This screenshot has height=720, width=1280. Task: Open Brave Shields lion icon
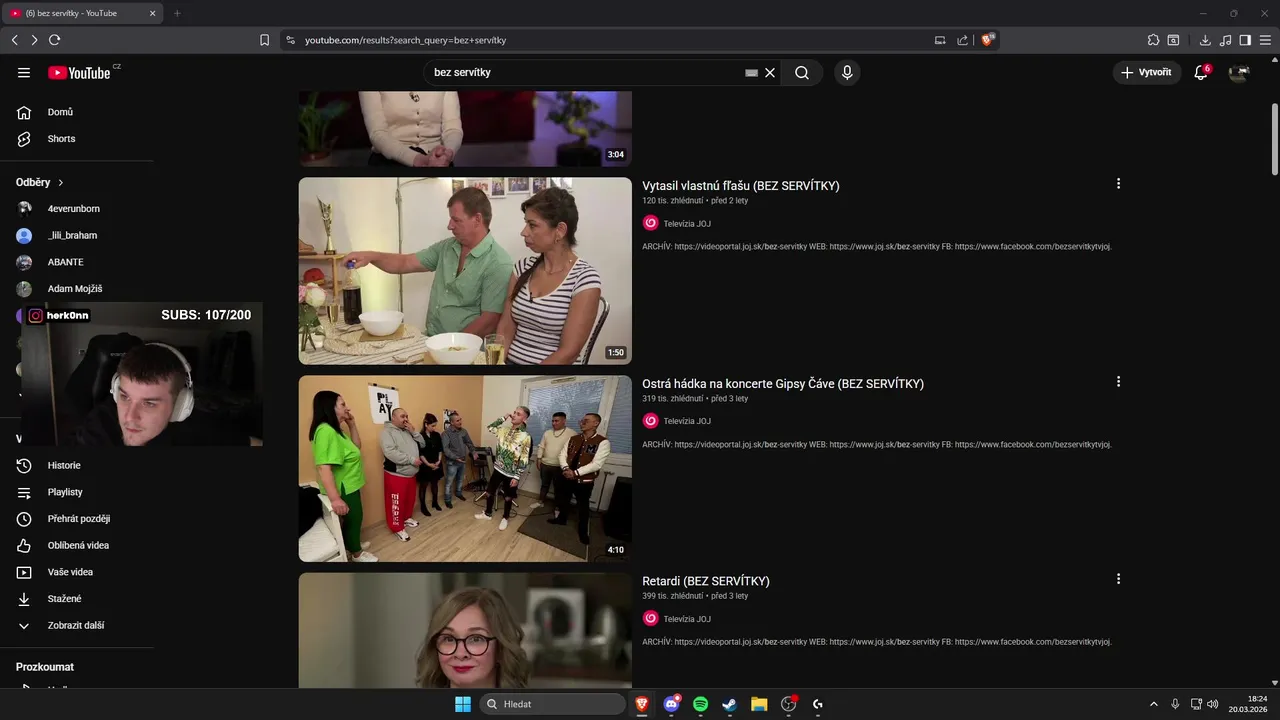click(988, 40)
